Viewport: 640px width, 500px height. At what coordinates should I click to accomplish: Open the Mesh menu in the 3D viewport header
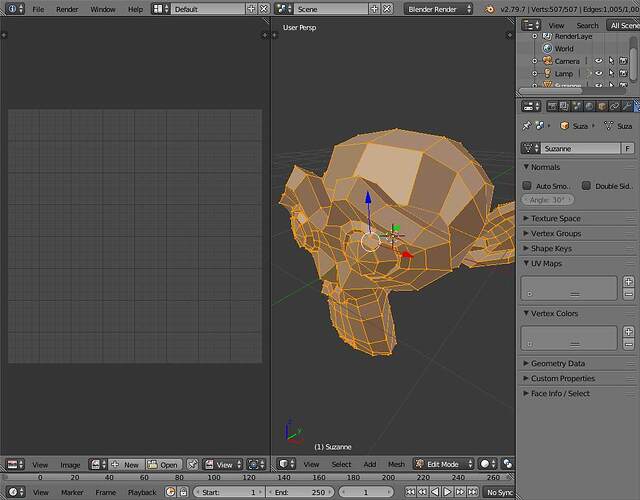click(x=396, y=464)
